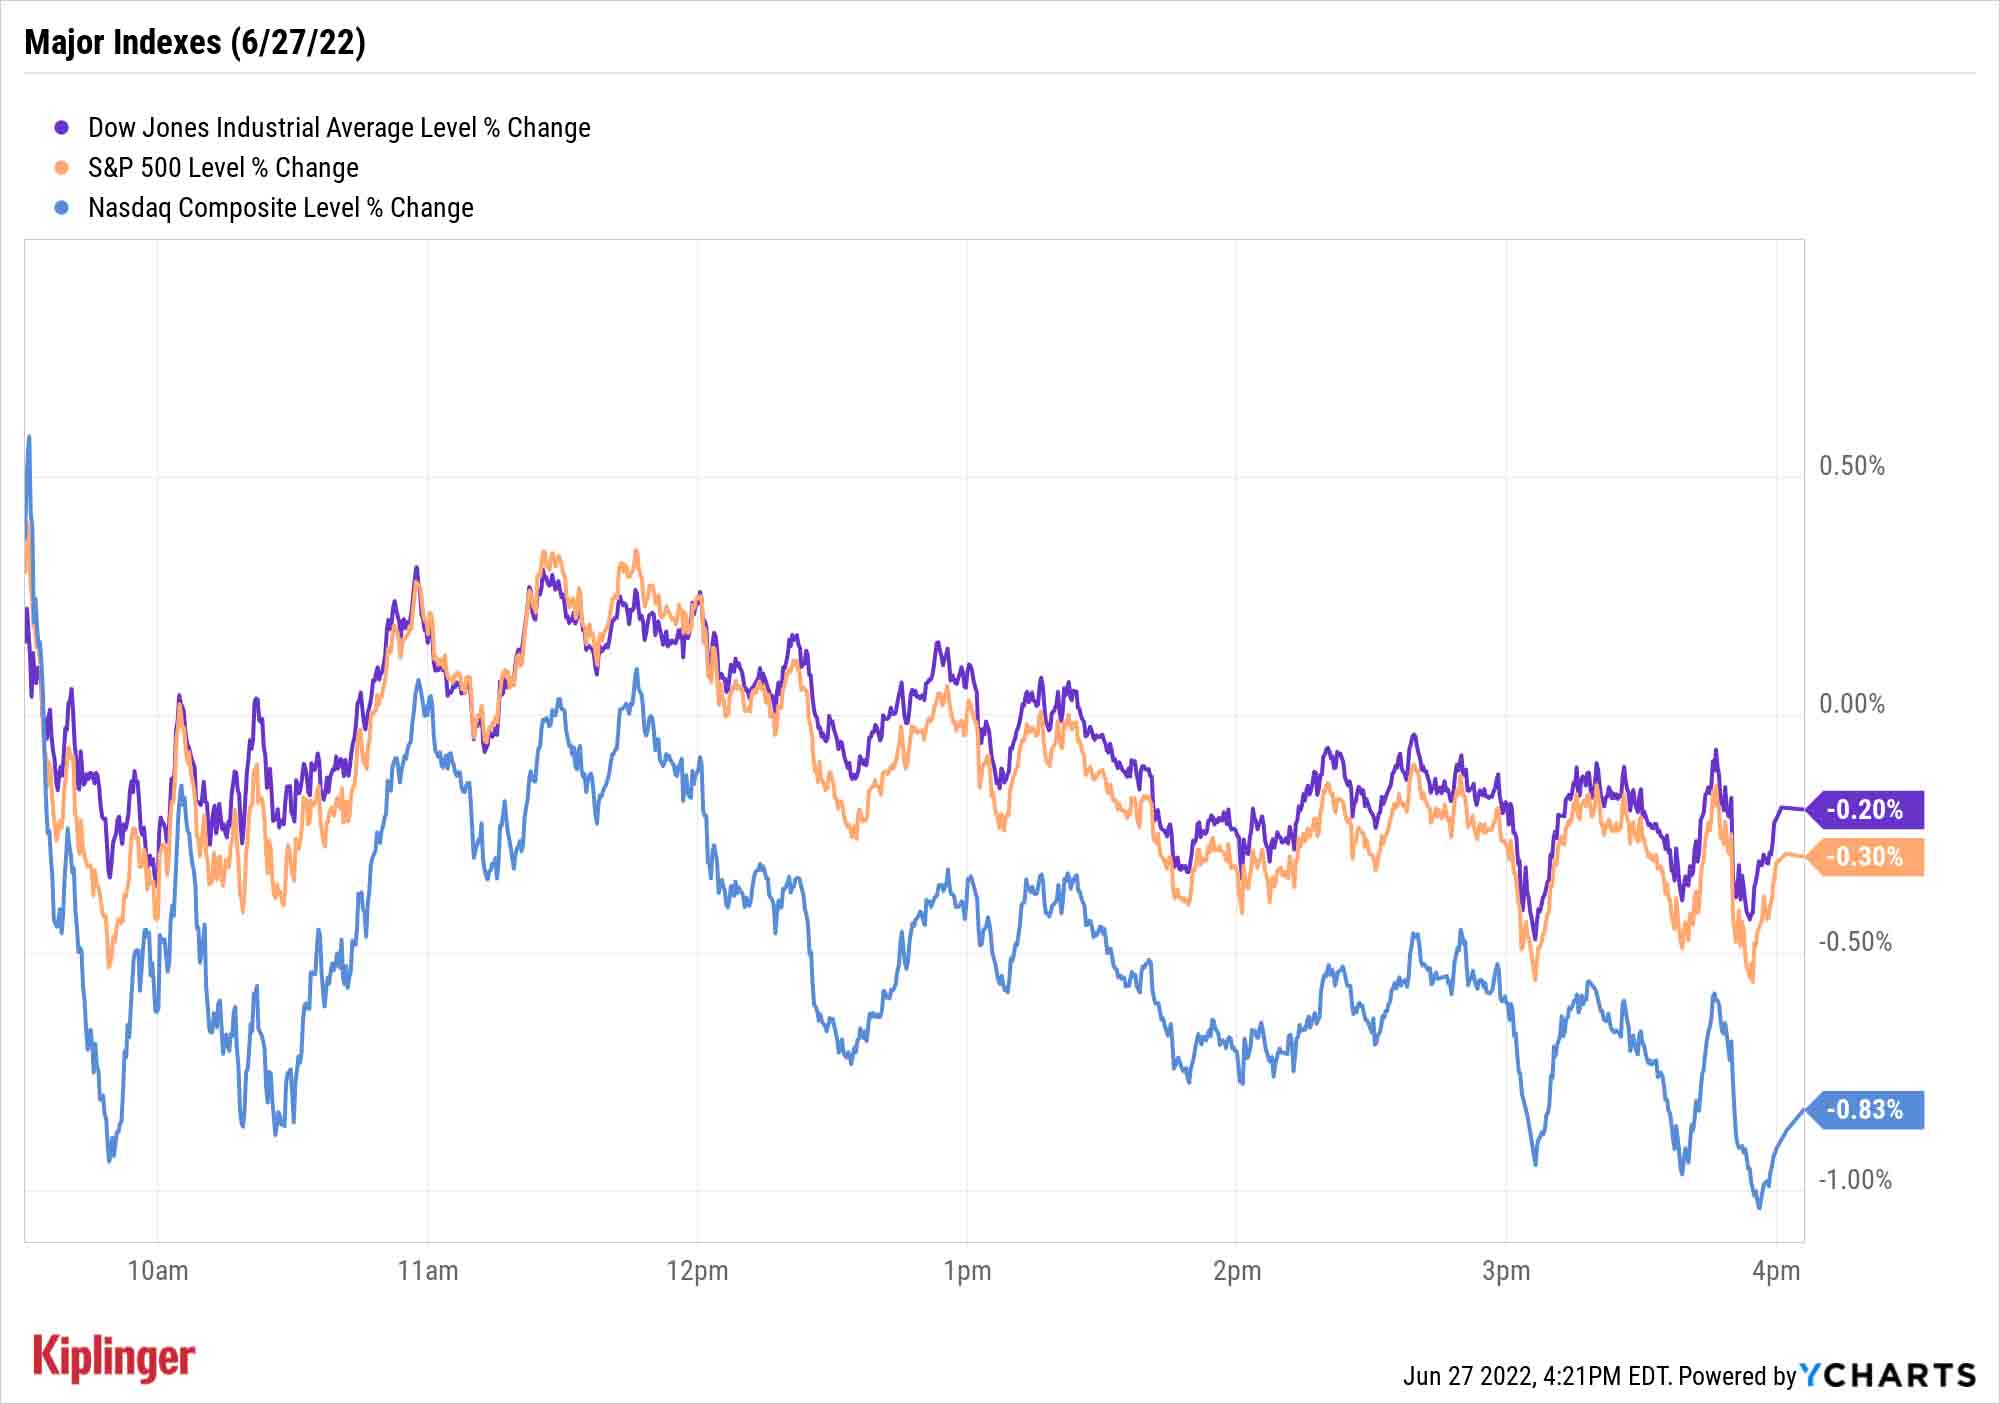Click the orange -0.30% end value tag
Image resolution: width=2000 pixels, height=1404 pixels.
tap(1867, 857)
